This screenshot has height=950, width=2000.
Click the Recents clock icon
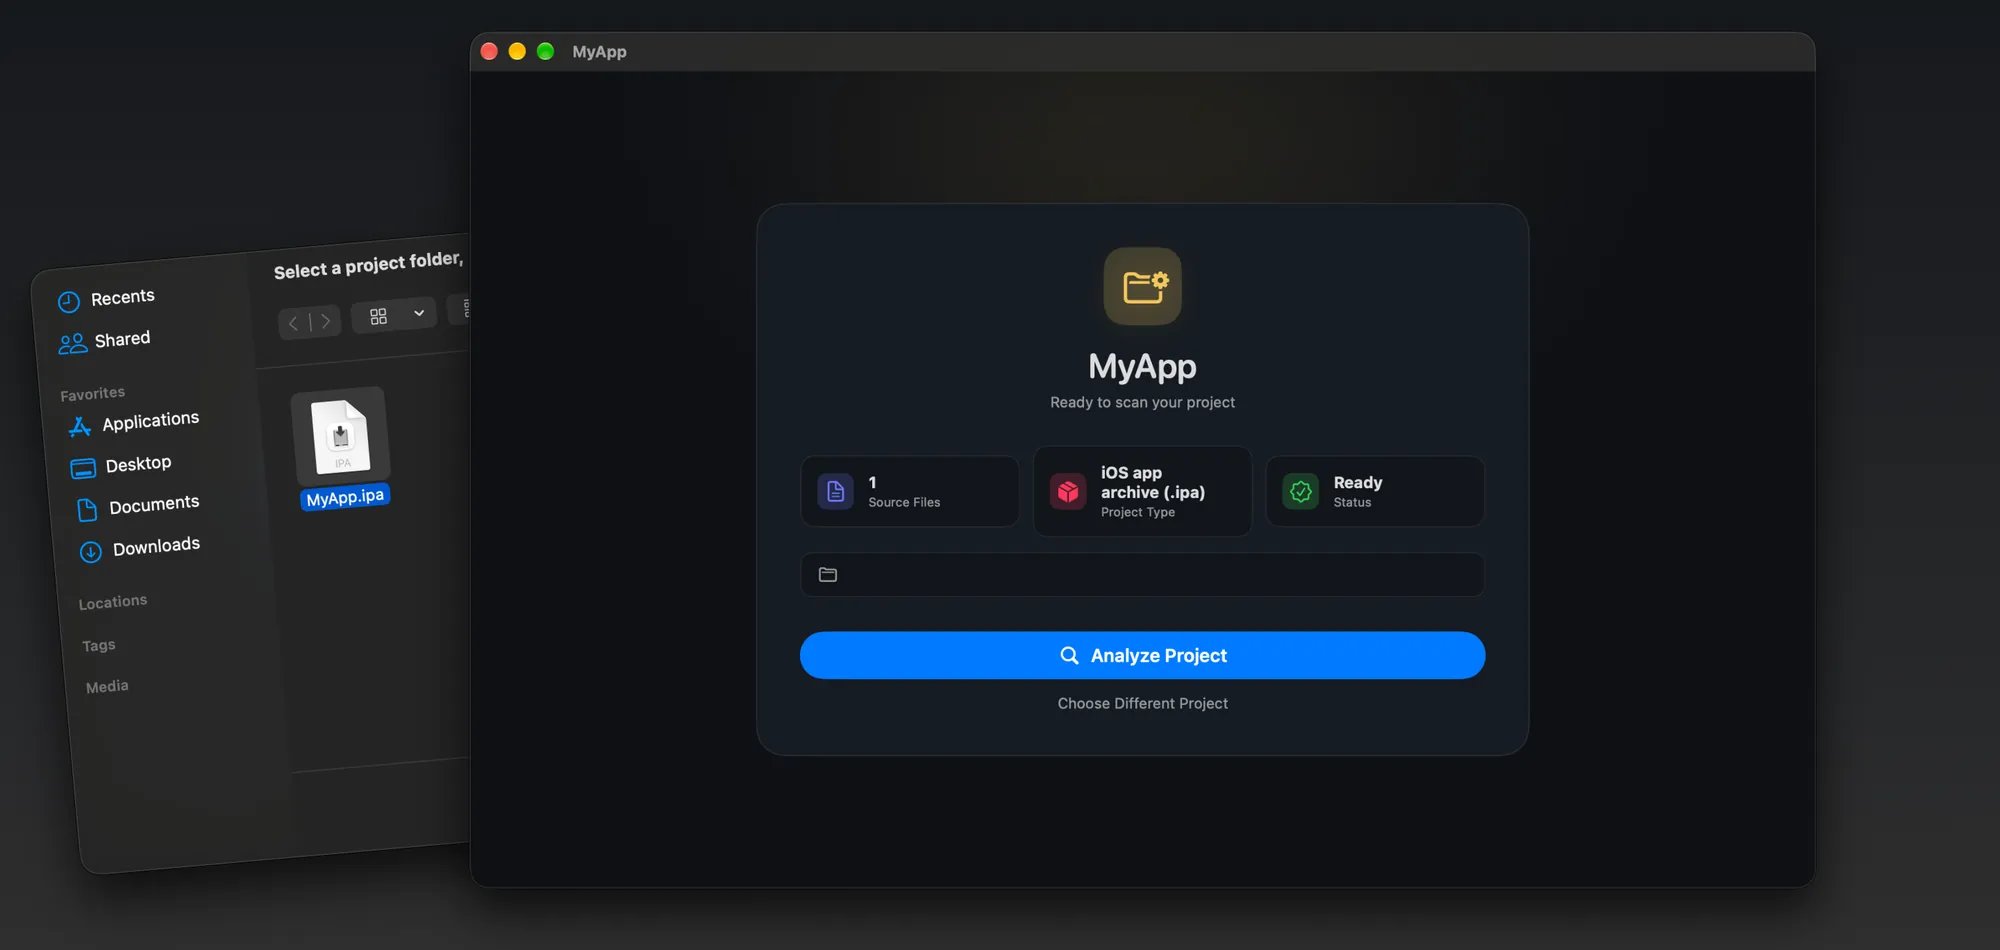click(x=68, y=301)
